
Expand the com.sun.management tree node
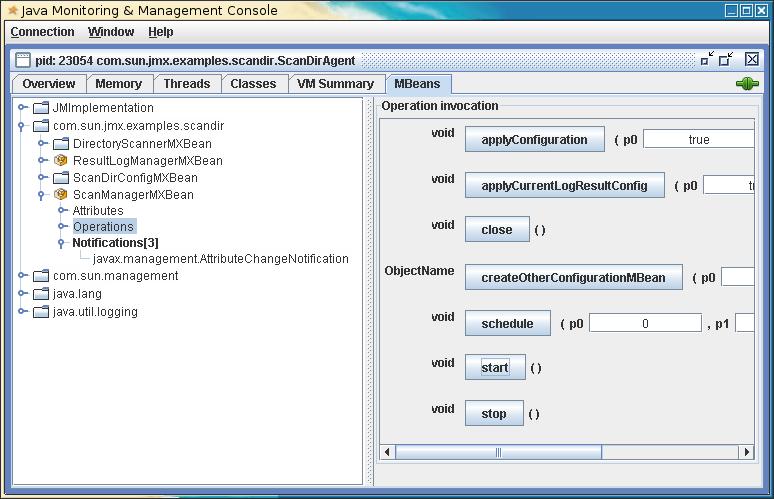22,276
